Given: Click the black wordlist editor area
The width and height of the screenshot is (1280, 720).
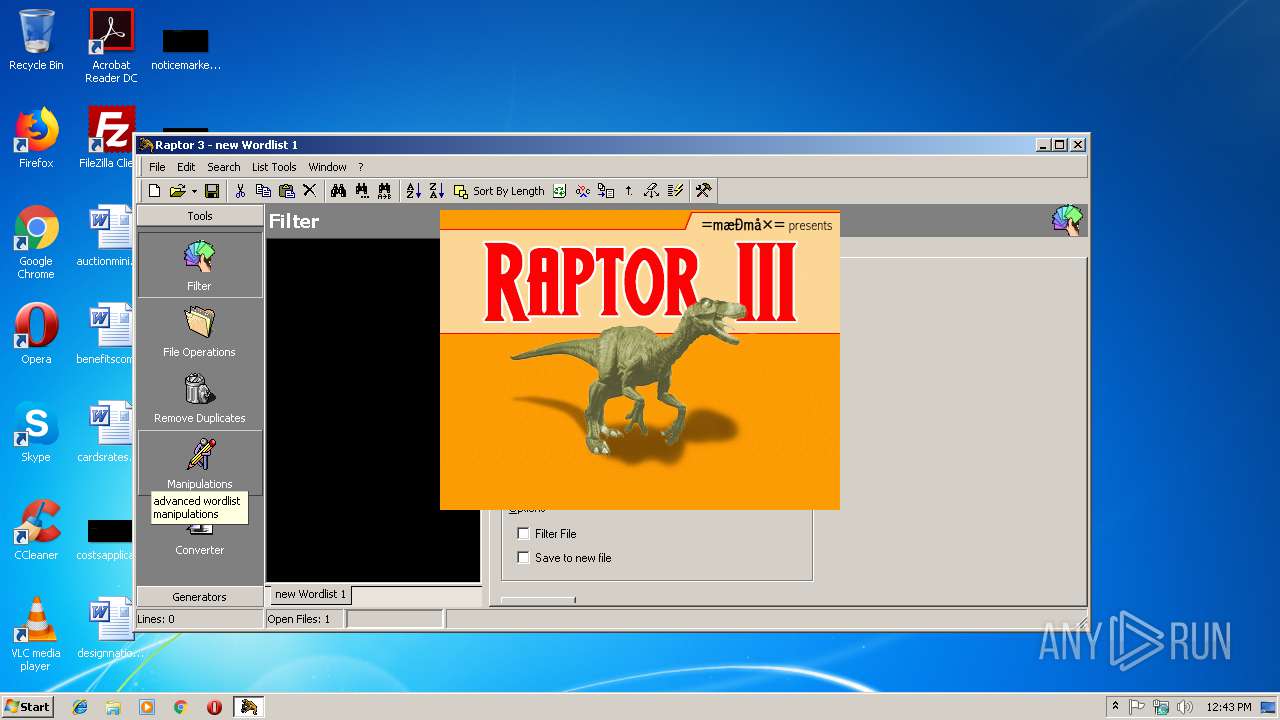Looking at the screenshot, I should coord(373,410).
